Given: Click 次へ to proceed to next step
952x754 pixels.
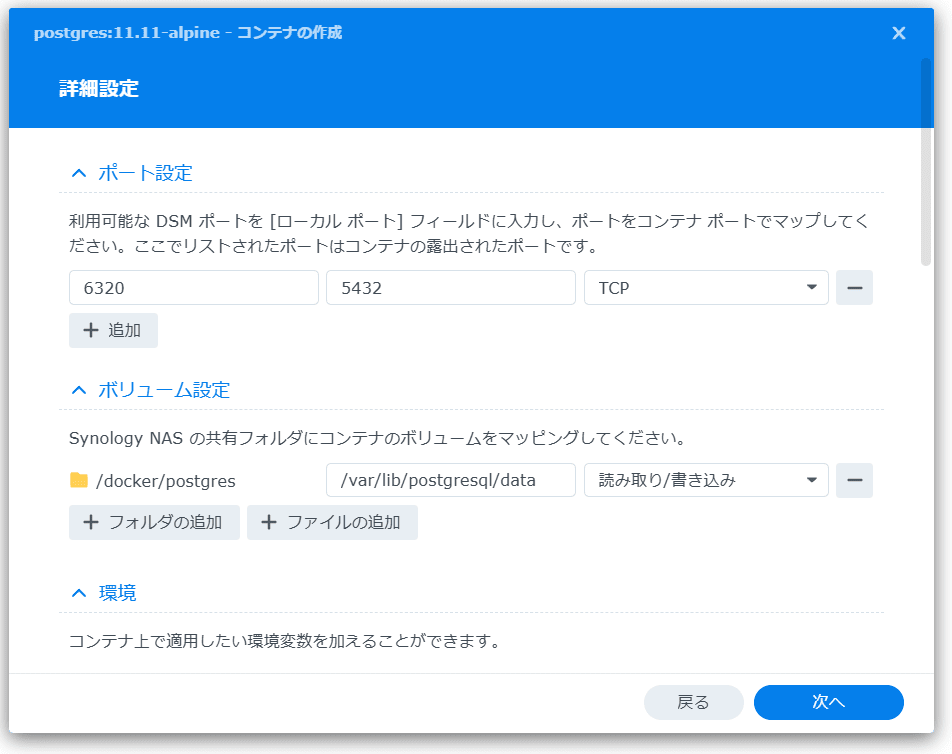Looking at the screenshot, I should (828, 702).
